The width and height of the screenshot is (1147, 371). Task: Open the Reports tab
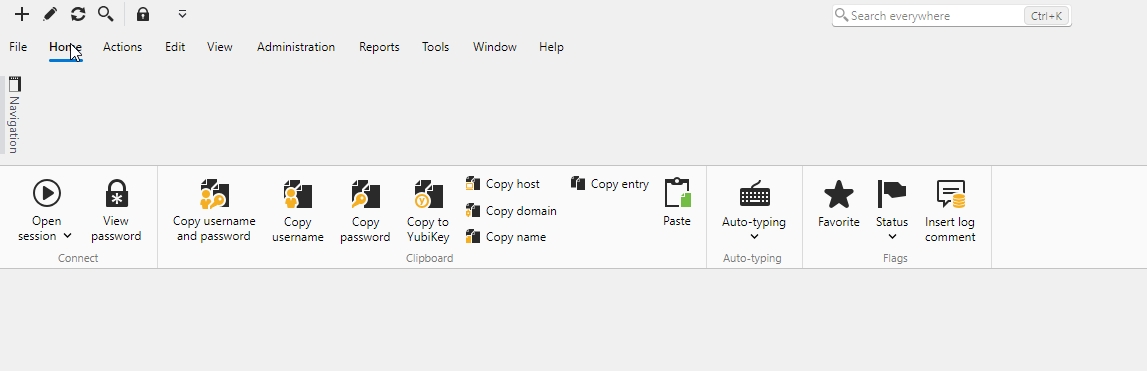[x=379, y=47]
